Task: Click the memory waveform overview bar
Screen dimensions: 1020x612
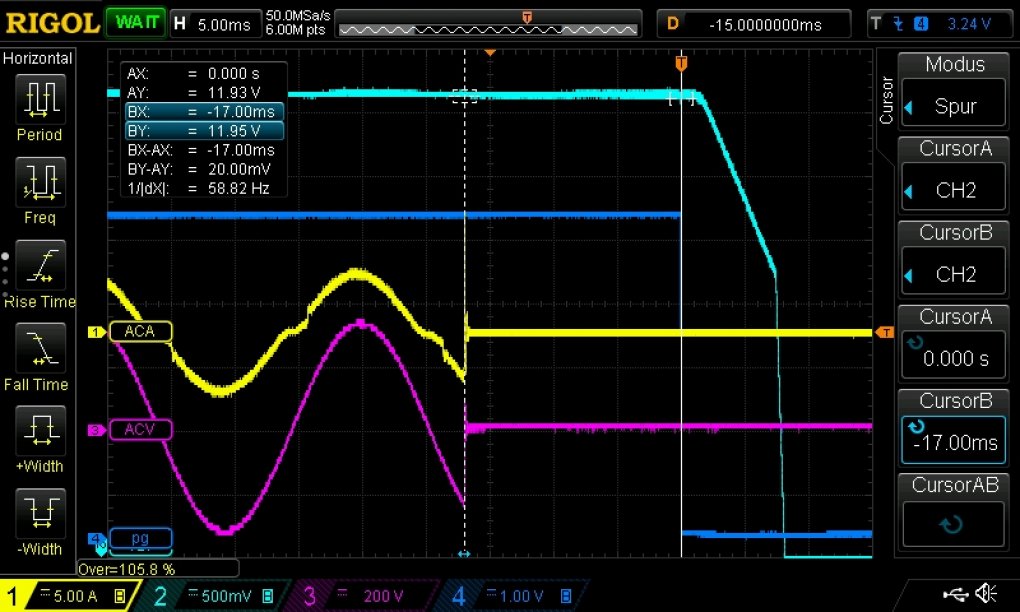Action: [x=488, y=24]
